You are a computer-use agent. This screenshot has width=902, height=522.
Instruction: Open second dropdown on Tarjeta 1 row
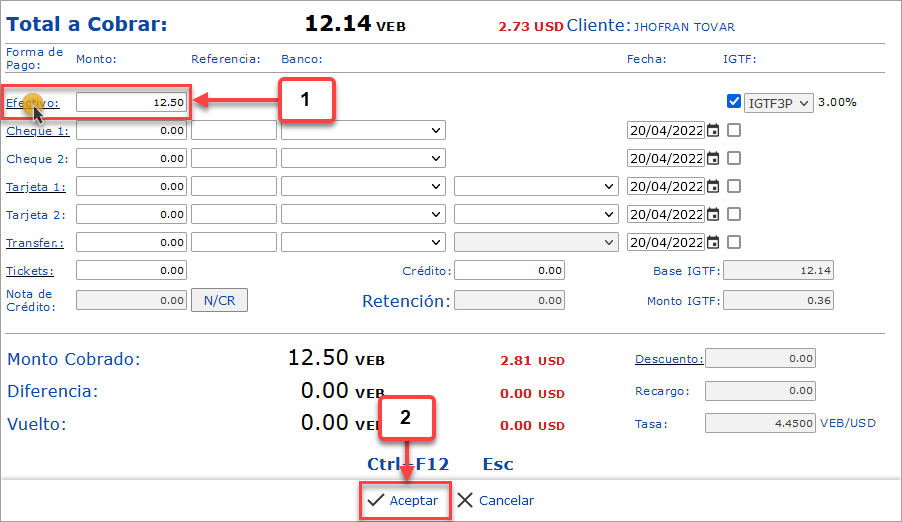(536, 186)
